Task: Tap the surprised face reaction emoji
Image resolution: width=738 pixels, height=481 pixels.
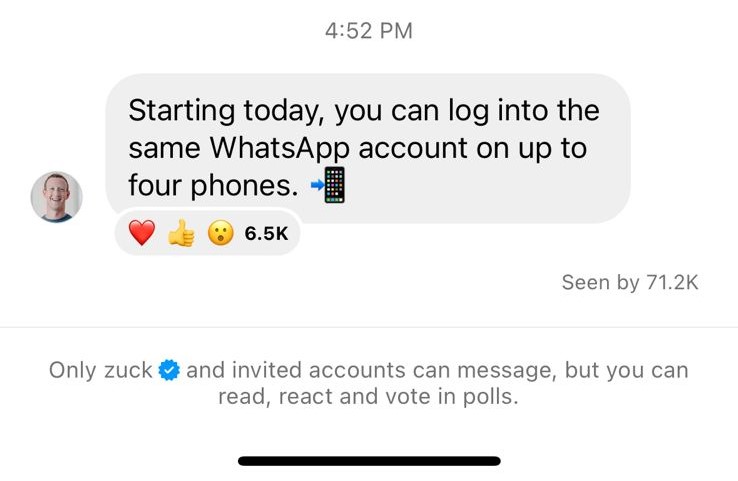Action: (x=220, y=234)
